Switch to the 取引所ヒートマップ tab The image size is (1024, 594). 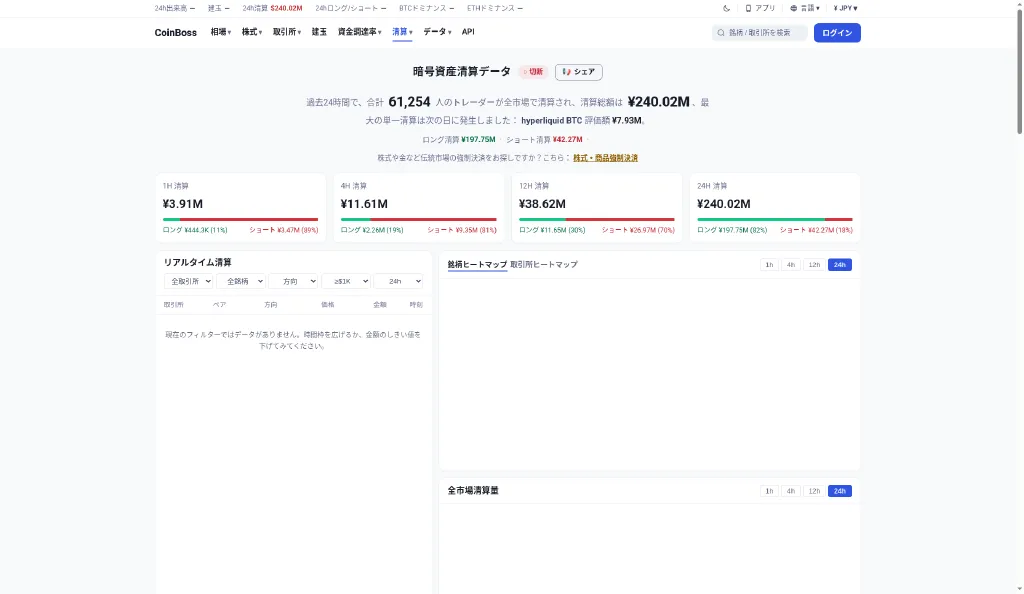[544, 264]
